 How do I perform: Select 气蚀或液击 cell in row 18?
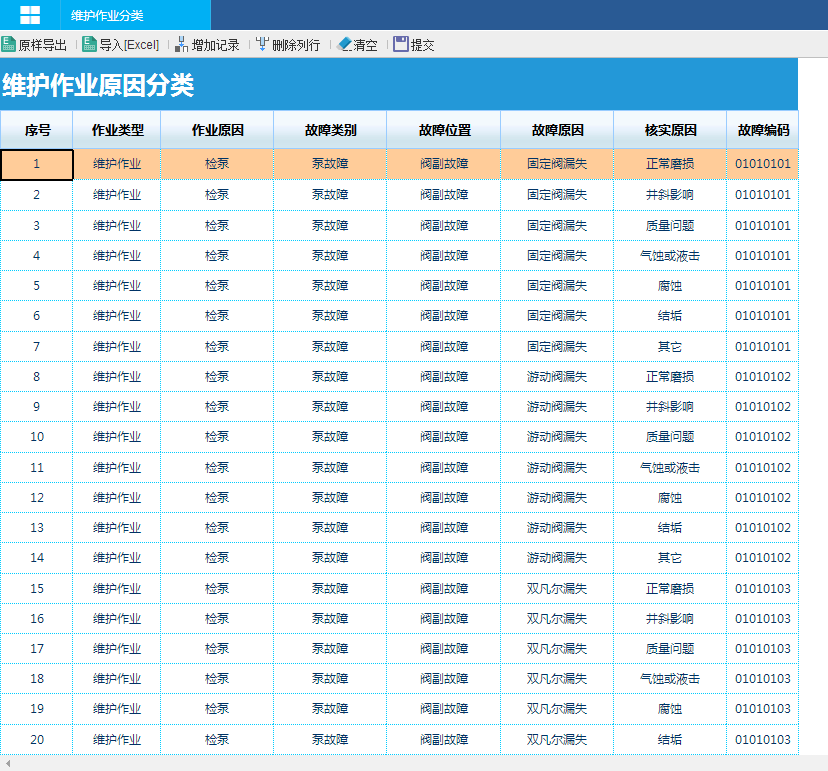[x=670, y=679]
